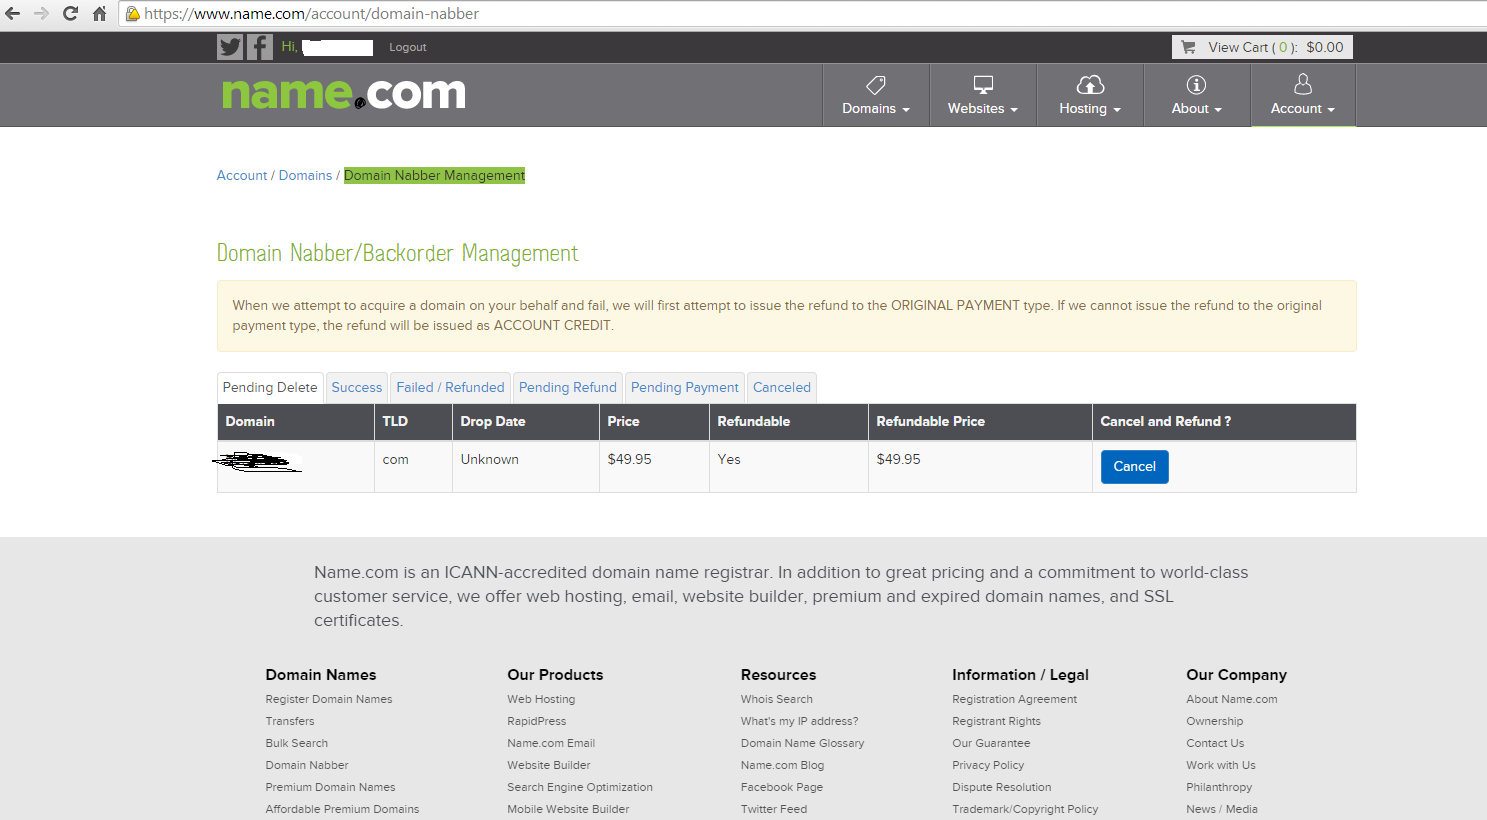Click the security lock icon in address bar
Image resolution: width=1487 pixels, height=820 pixels.
(132, 14)
